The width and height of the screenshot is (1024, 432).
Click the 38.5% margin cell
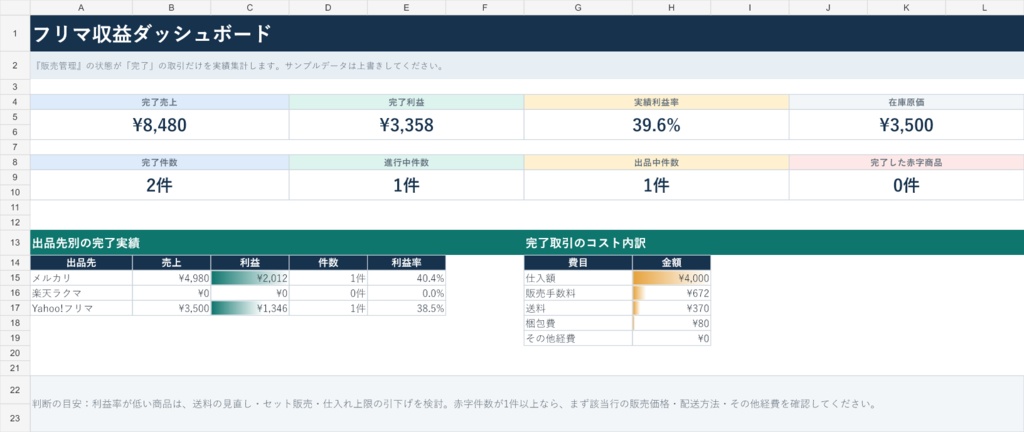pos(406,308)
